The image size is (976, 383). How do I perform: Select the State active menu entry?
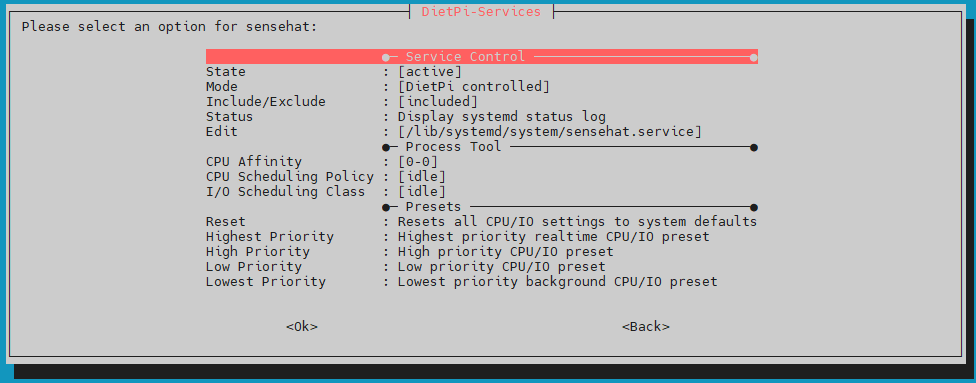point(482,72)
